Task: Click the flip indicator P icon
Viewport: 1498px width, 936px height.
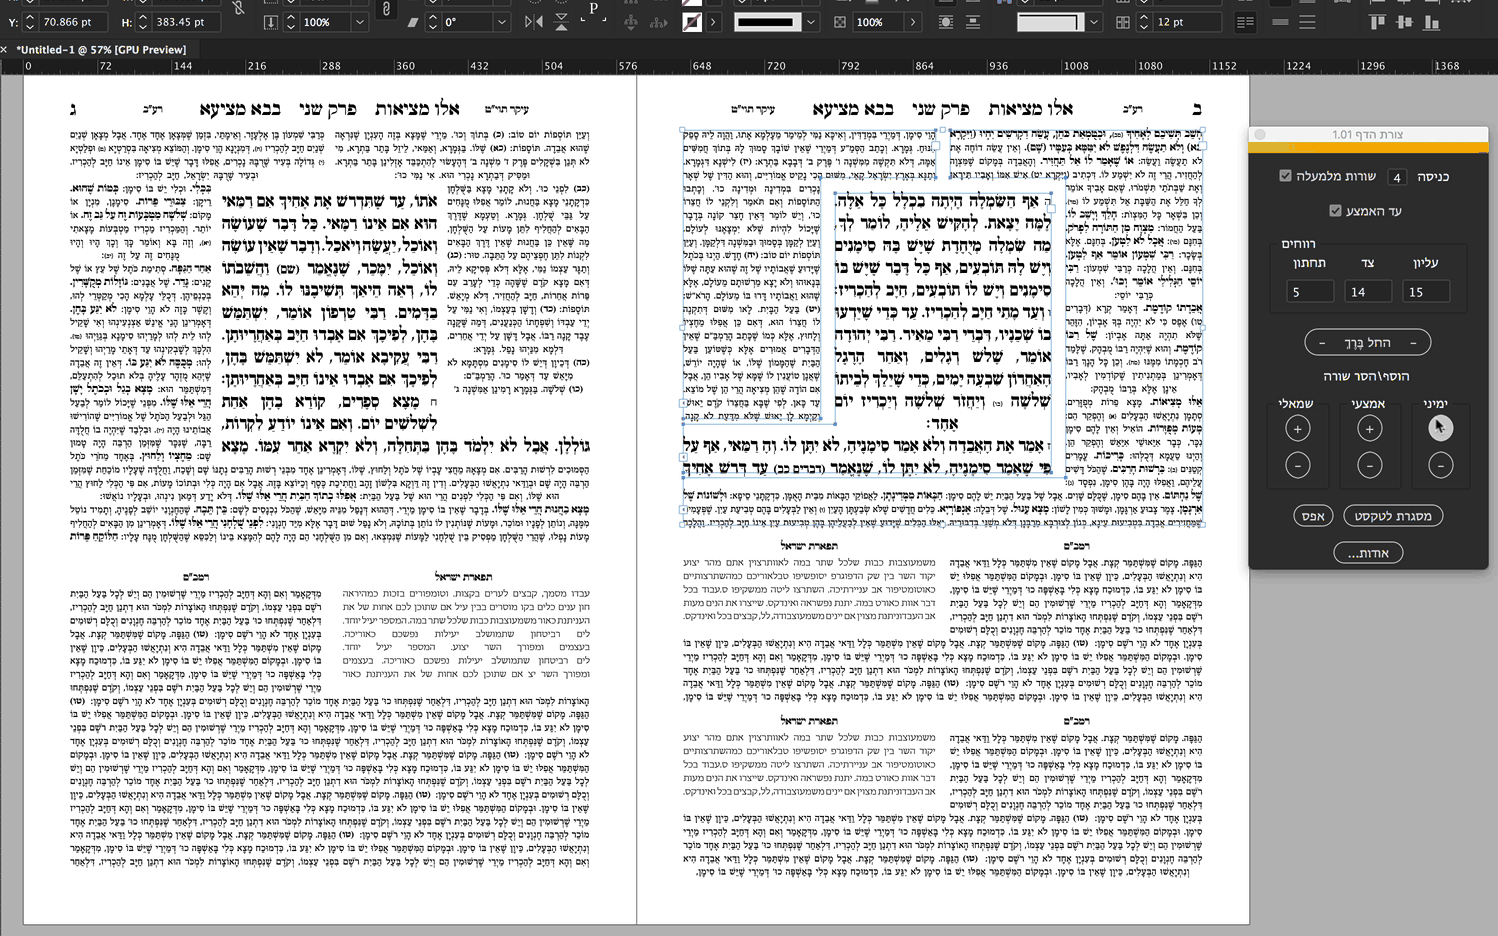Action: 594,10
